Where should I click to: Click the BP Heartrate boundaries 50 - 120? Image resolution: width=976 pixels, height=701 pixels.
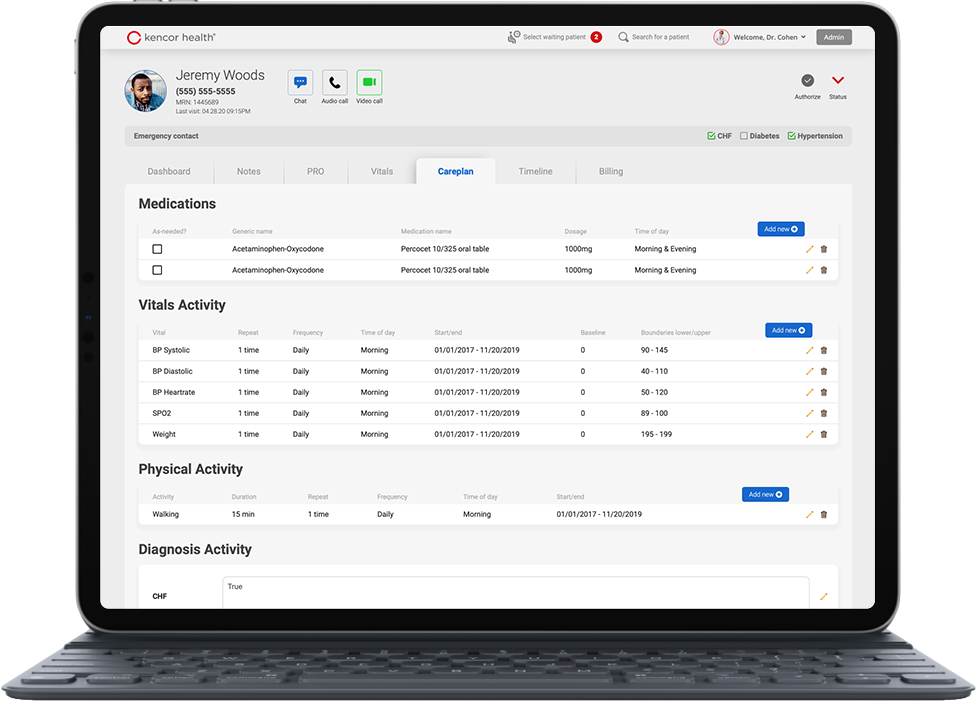tap(654, 392)
